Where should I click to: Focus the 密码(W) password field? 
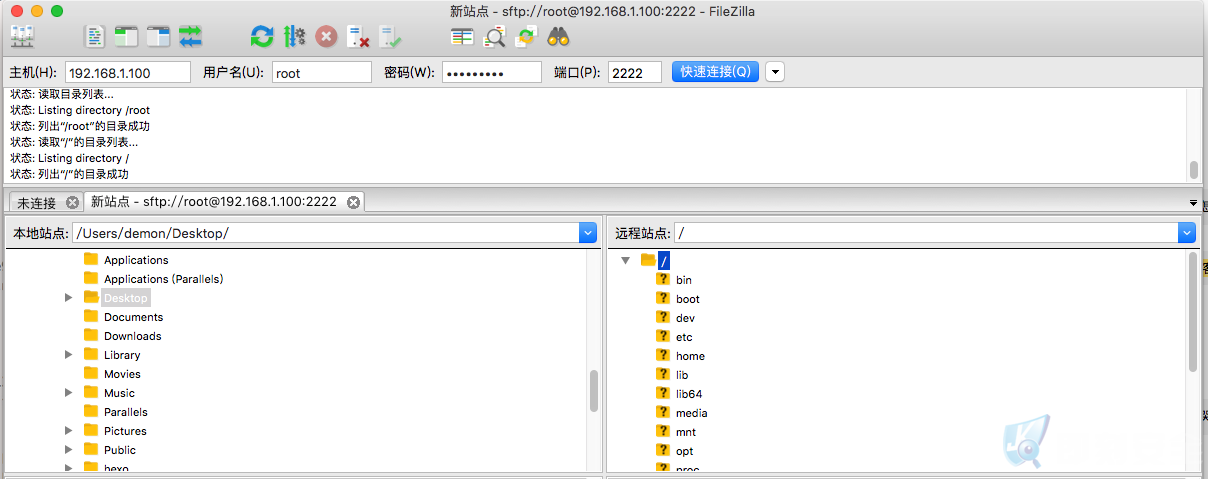pyautogui.click(x=492, y=73)
